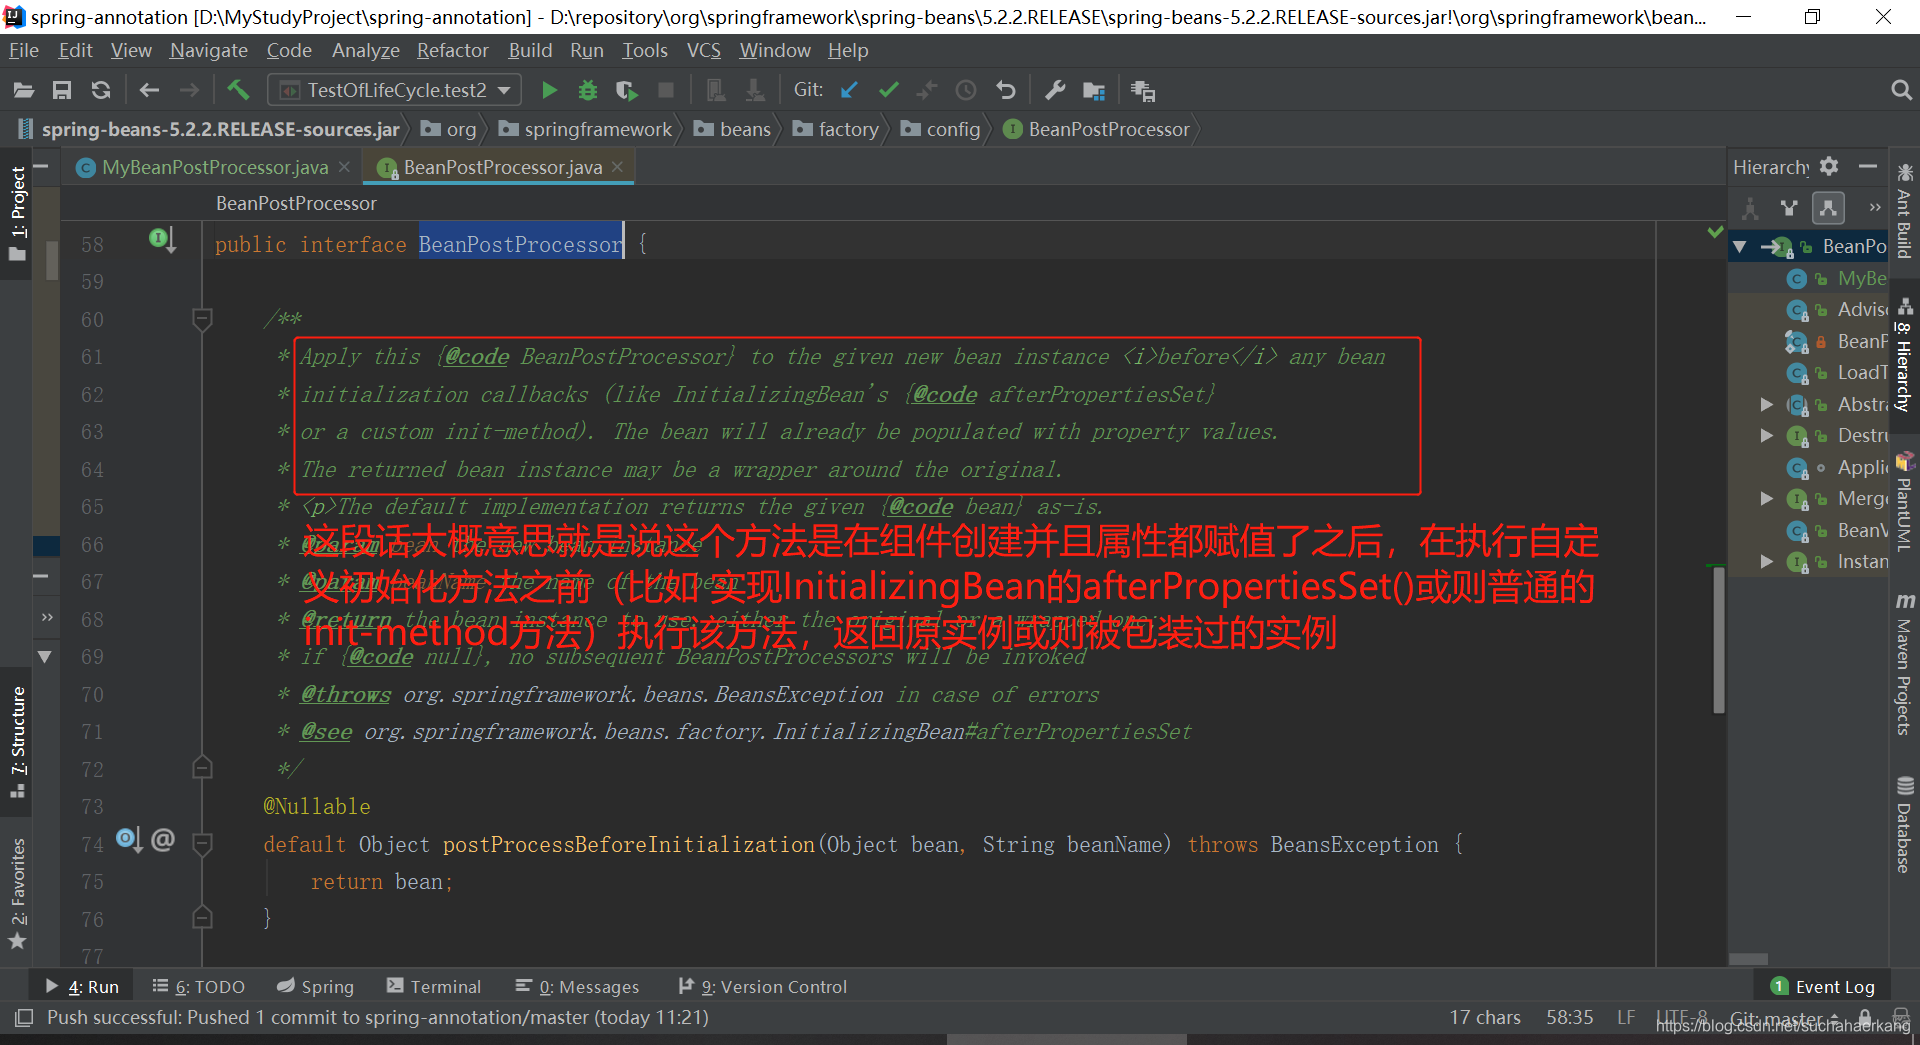Run TestOfLifeCycle.test2 with the green play icon
This screenshot has width=1920, height=1045.
tap(549, 91)
